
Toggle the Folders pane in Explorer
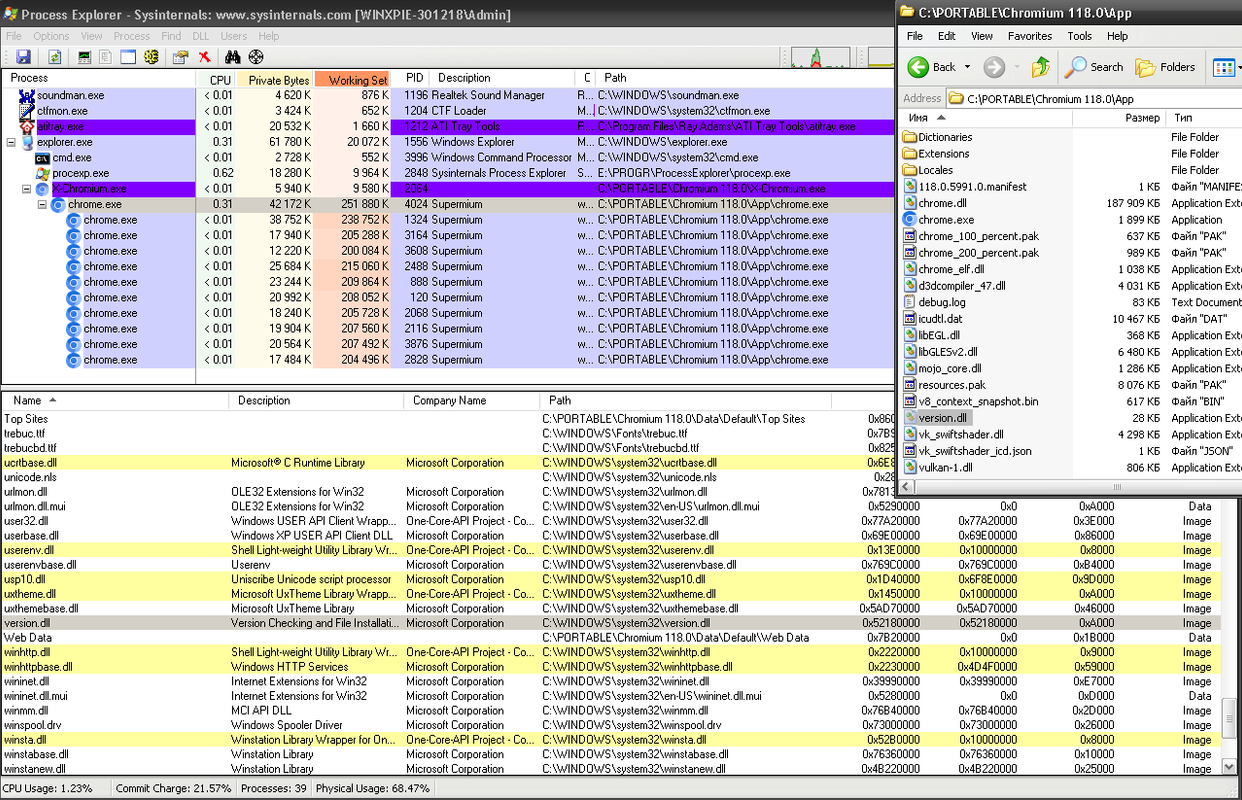(x=1166, y=67)
